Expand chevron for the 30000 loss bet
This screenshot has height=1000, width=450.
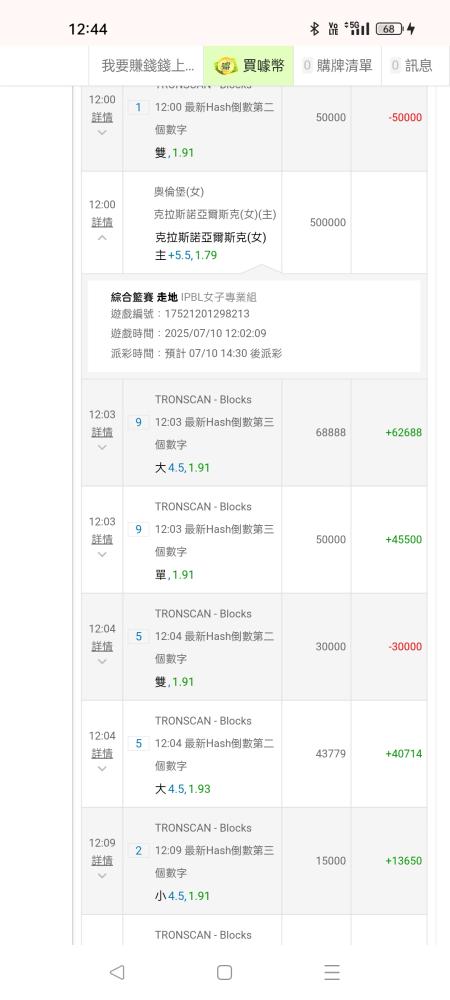pyautogui.click(x=102, y=661)
